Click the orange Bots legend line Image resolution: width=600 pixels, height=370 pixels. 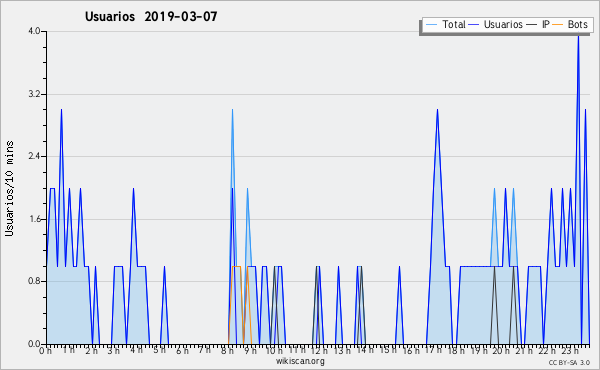558,25
